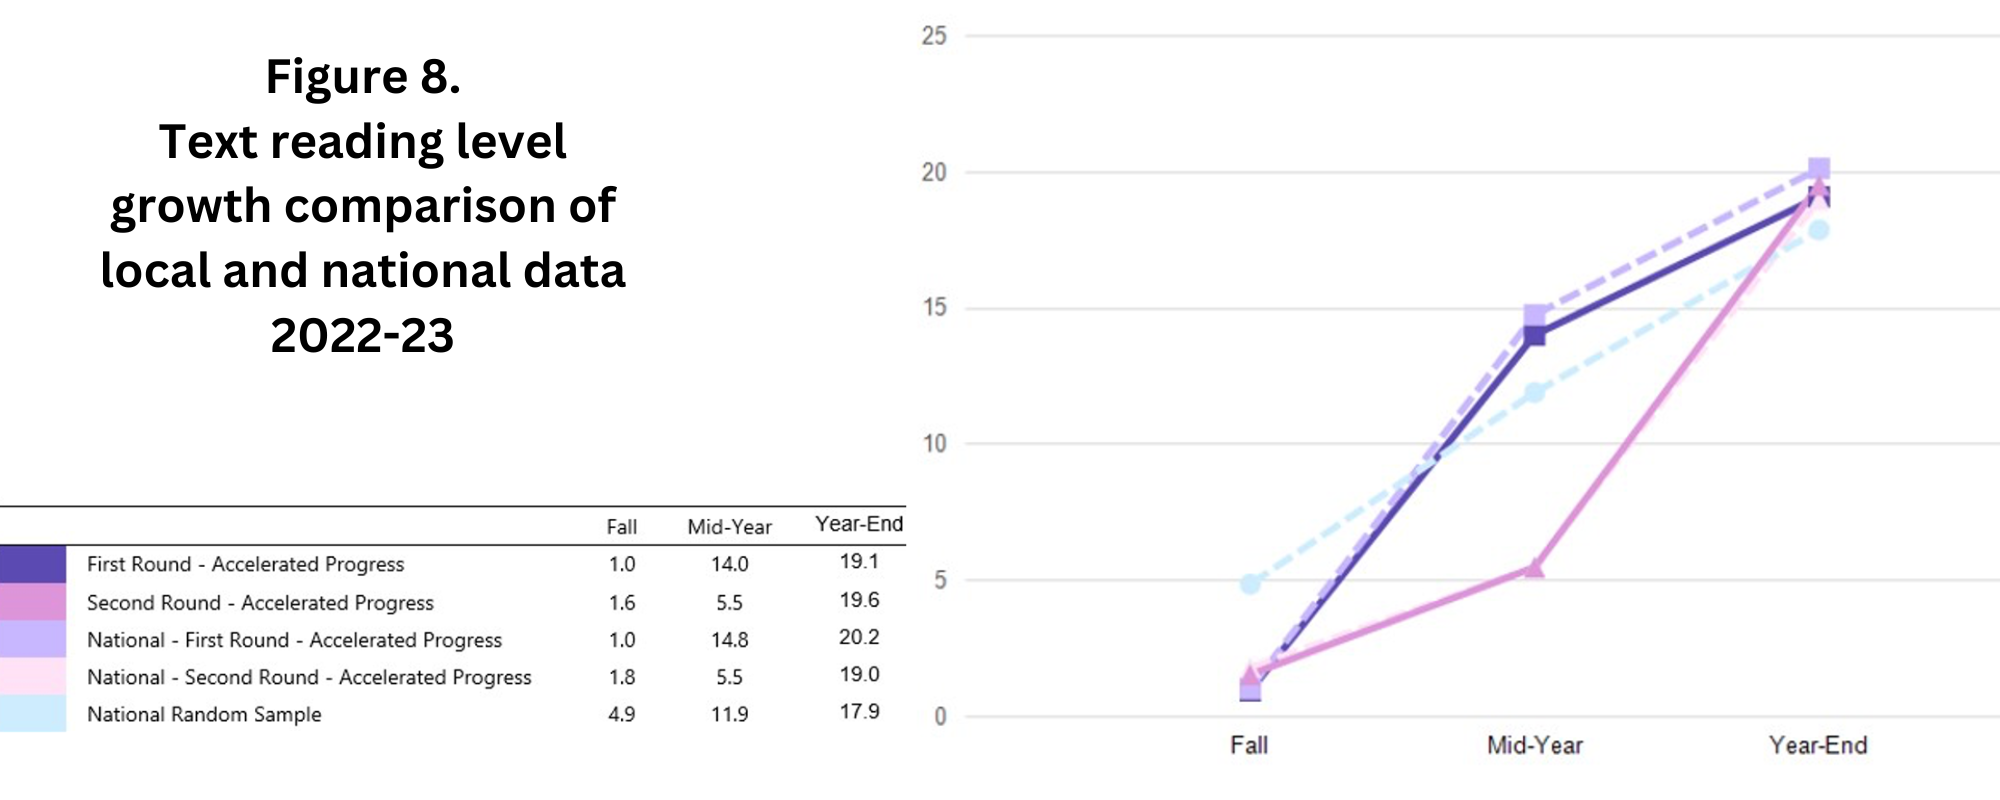Click the National Random Sample Year-End circle marker
Screen dimensions: 2000x800
coord(1819,230)
